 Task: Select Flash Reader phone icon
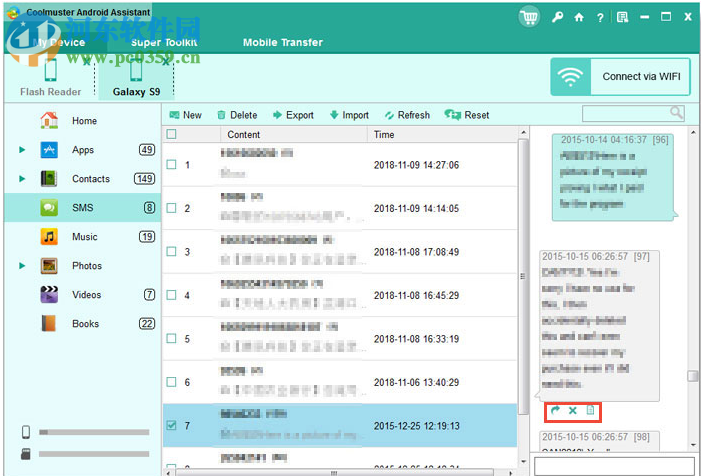51,70
